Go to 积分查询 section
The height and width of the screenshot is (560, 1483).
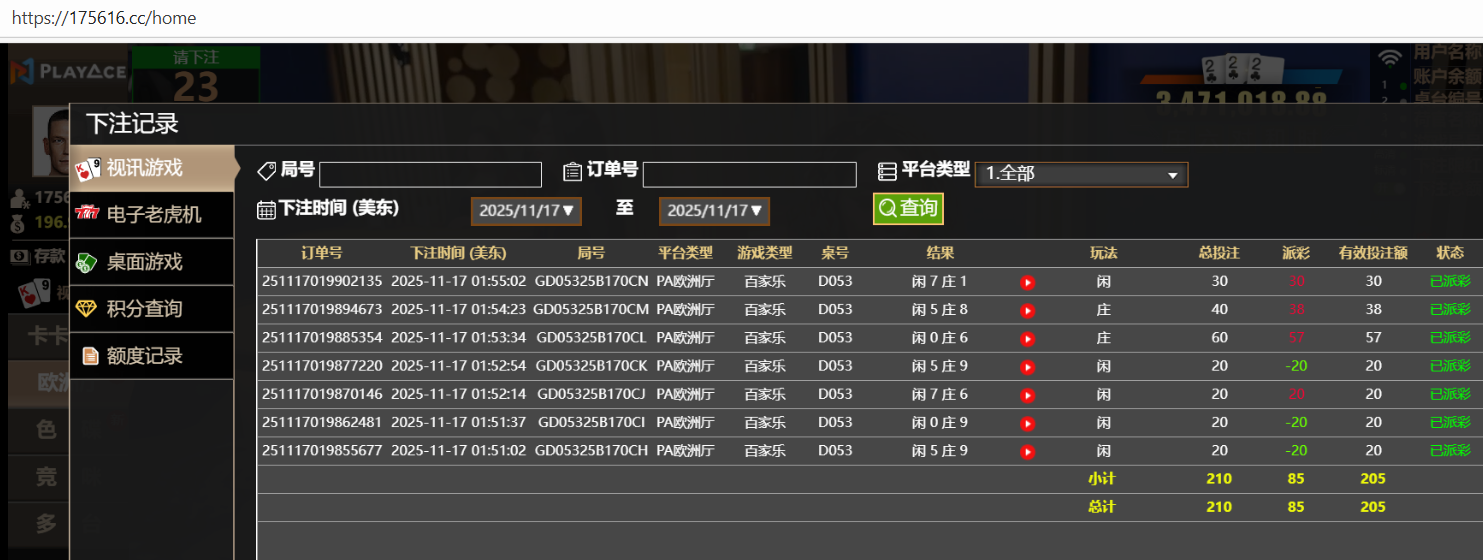[152, 309]
